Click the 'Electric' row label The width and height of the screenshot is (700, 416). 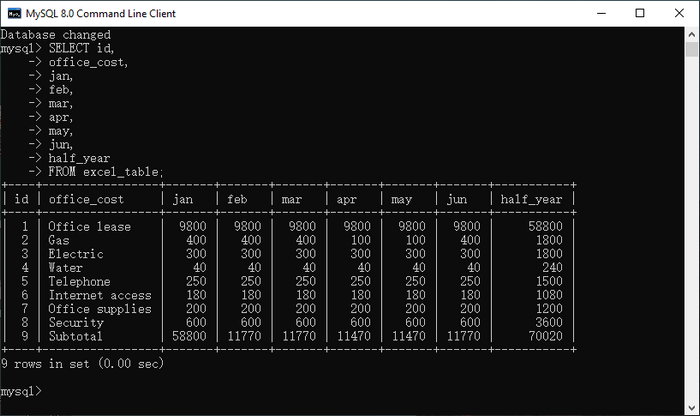(x=75, y=254)
